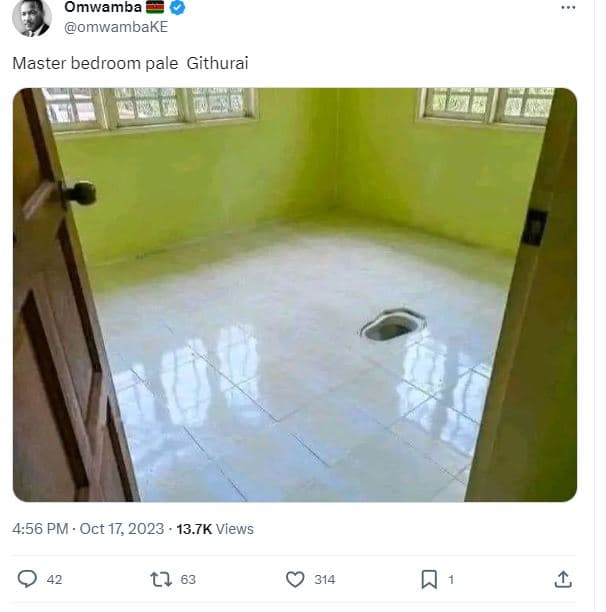This screenshot has height=612, width=606.
Task: Click the squat toilet in the photo
Action: 392,325
